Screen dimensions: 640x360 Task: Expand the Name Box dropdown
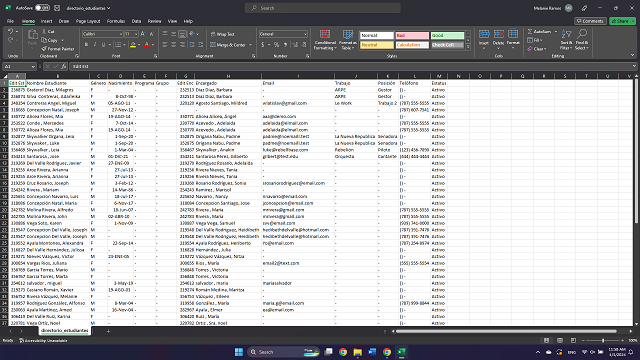coord(33,66)
